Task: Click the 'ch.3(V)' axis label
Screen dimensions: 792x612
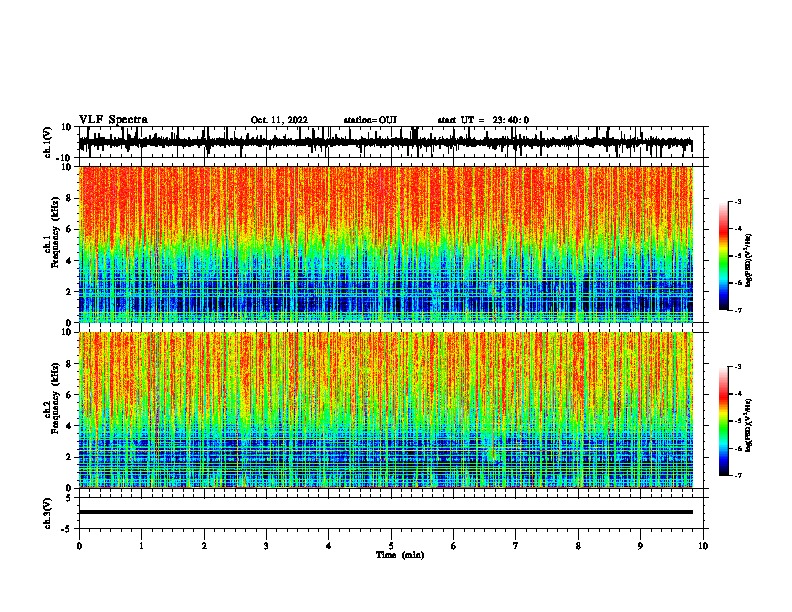Action: 47,513
